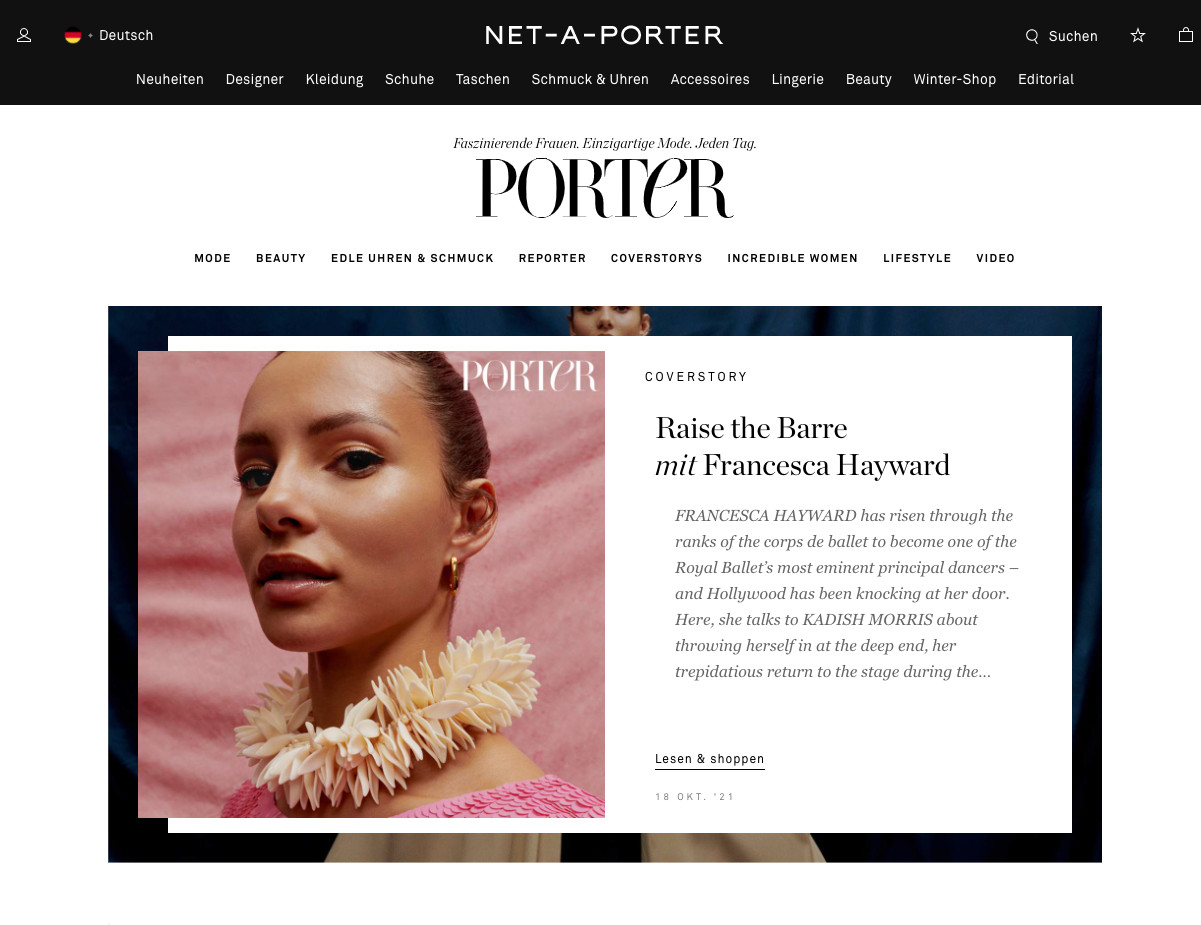Go to the Video section
This screenshot has width=1201, height=925.
(996, 258)
